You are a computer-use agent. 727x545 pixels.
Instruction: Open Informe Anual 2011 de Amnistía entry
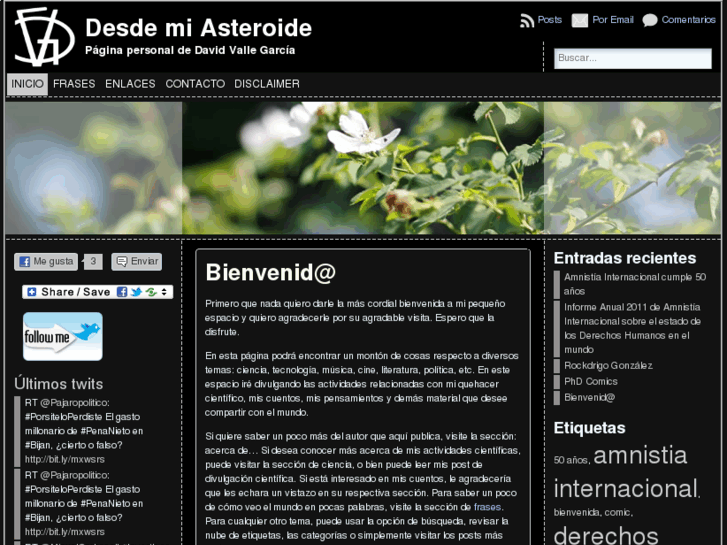pyautogui.click(x=632, y=328)
